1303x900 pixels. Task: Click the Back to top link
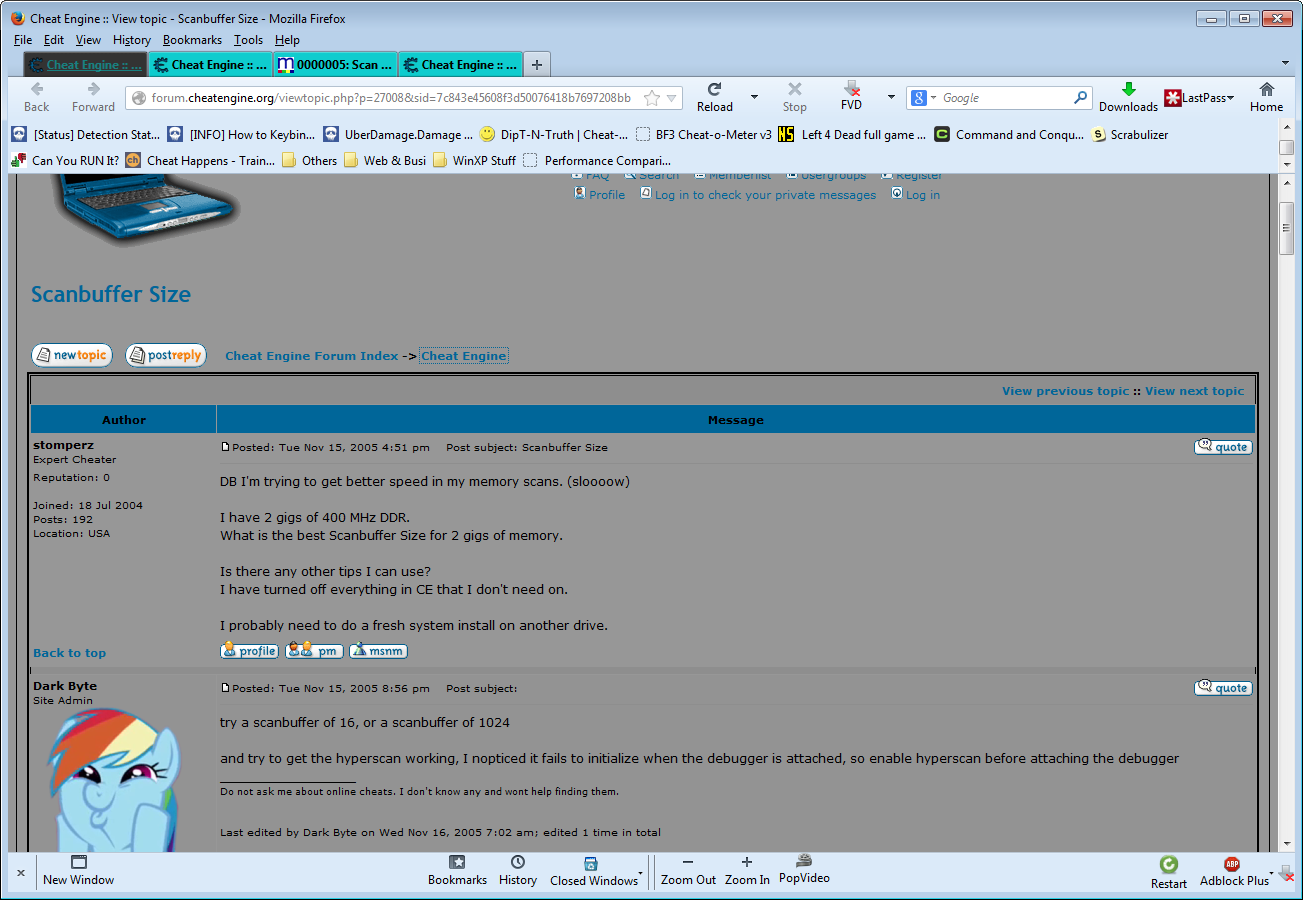pyautogui.click(x=69, y=653)
